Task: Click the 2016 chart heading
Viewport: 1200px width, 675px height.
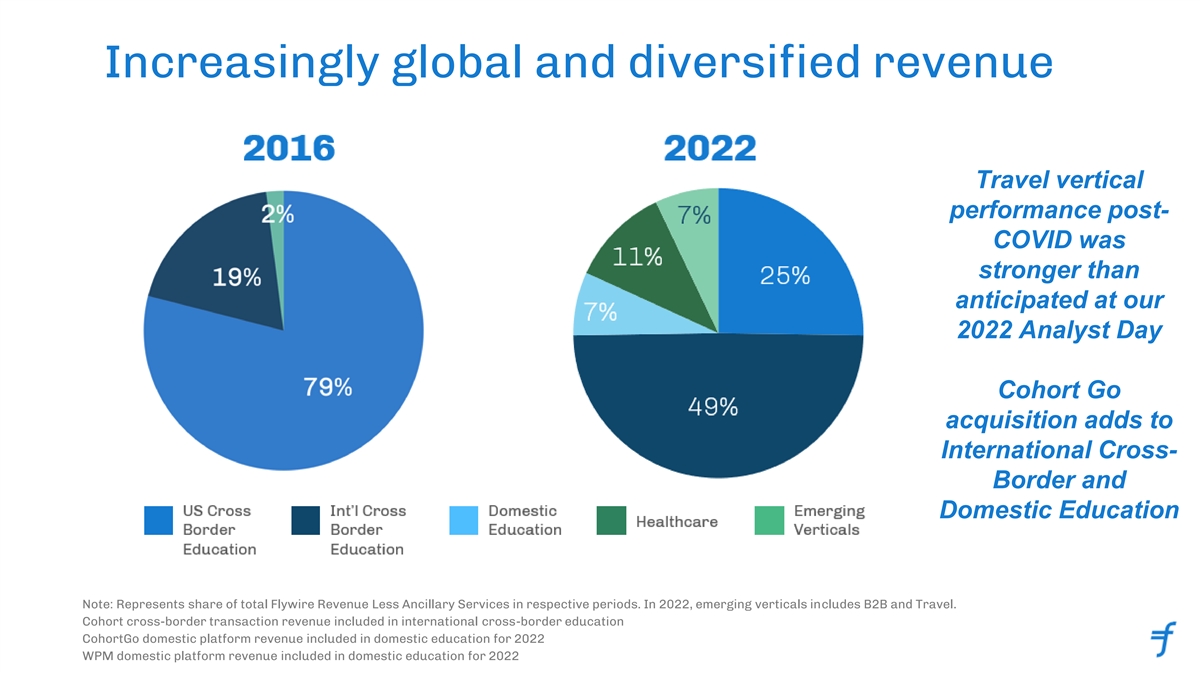Action: coord(289,150)
